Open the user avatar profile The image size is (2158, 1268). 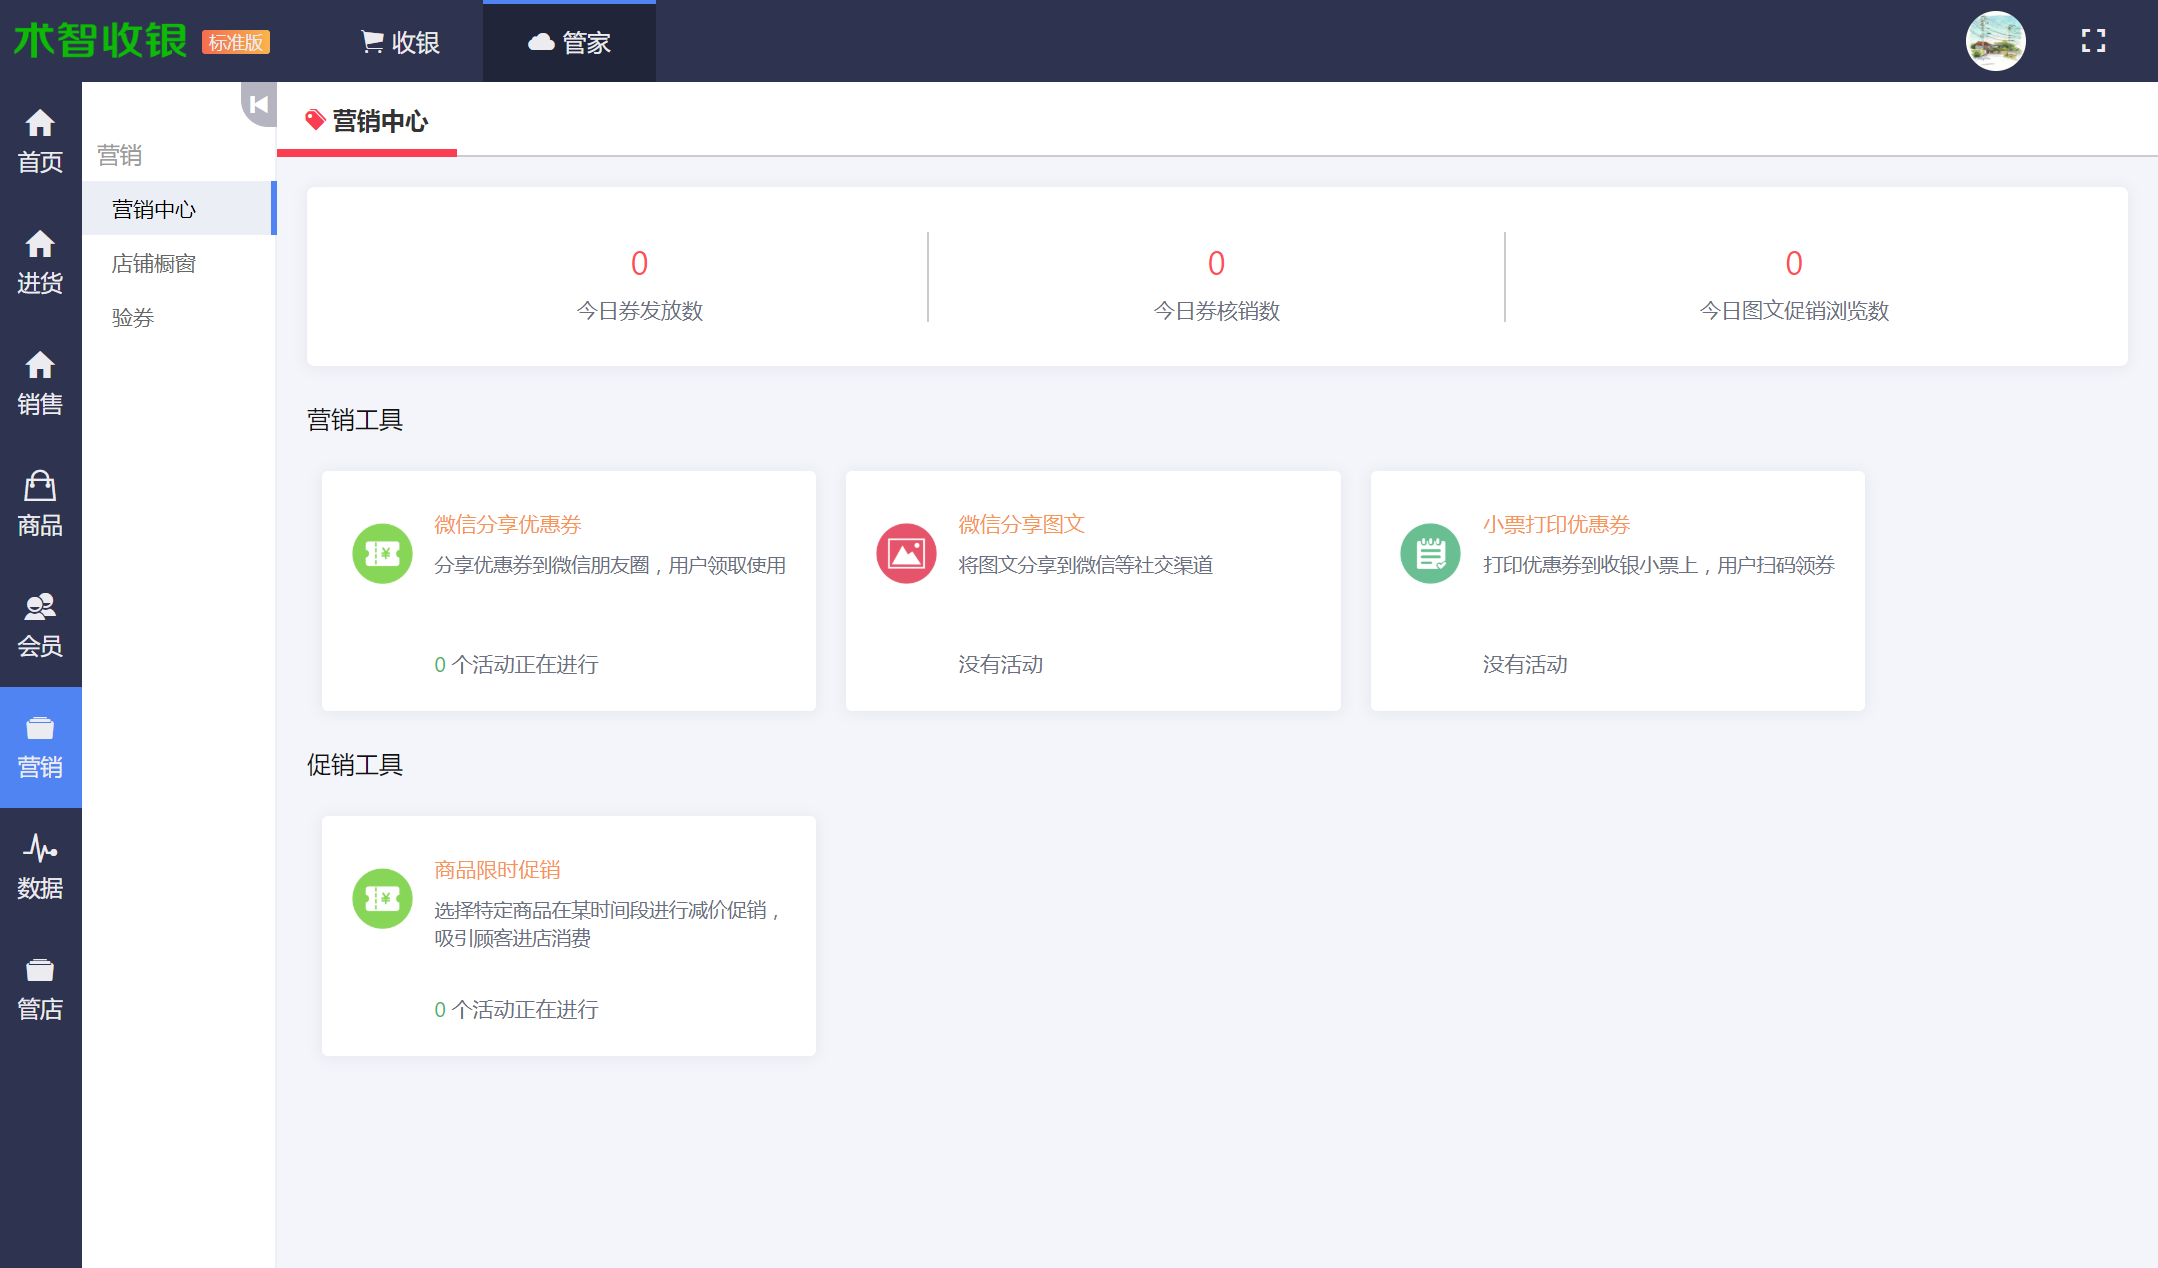(x=1995, y=41)
